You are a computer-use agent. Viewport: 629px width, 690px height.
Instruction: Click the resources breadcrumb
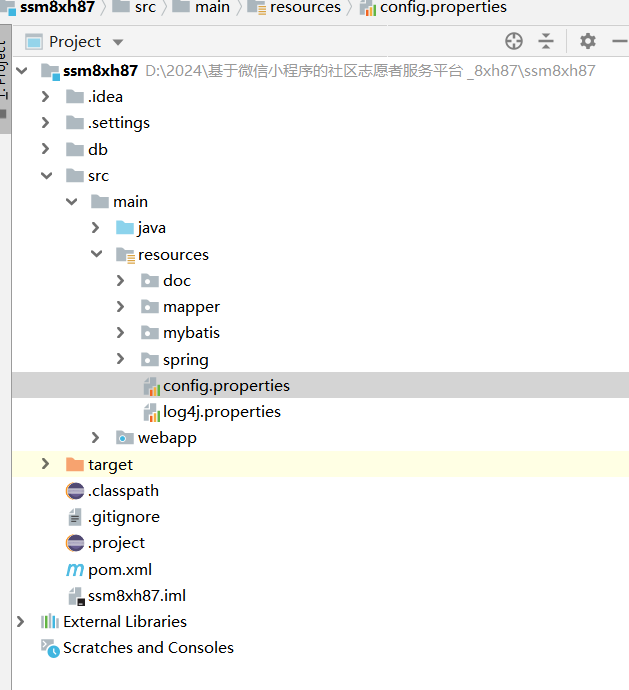305,7
